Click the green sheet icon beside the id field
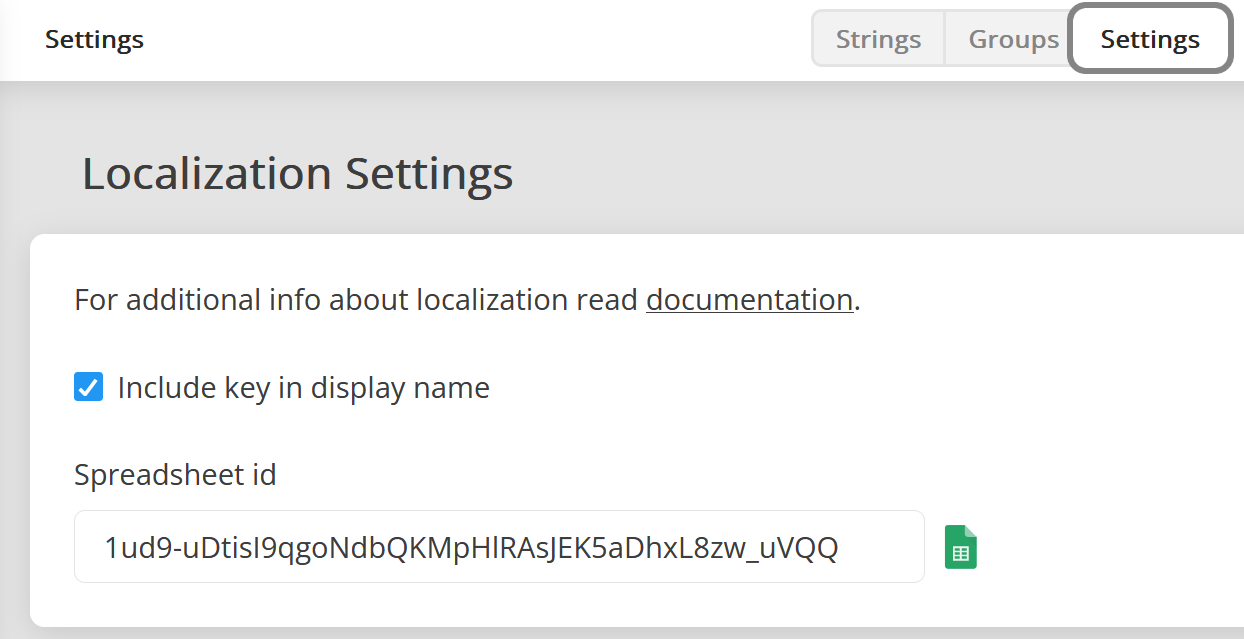This screenshot has width=1244, height=639. [961, 547]
